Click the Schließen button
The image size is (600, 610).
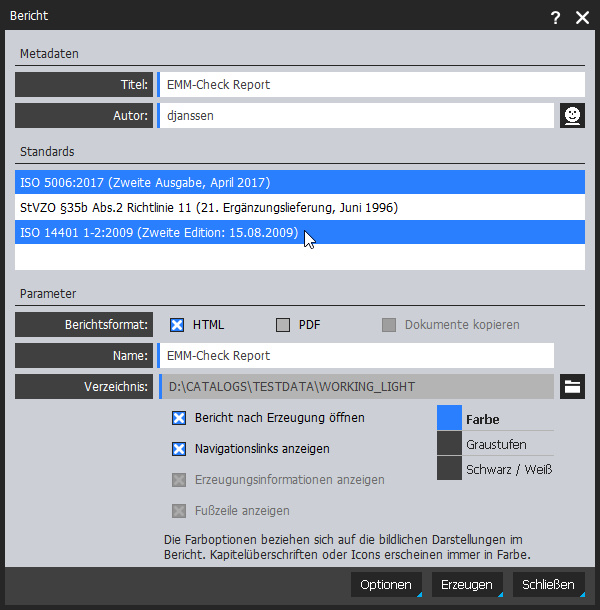(x=549, y=584)
